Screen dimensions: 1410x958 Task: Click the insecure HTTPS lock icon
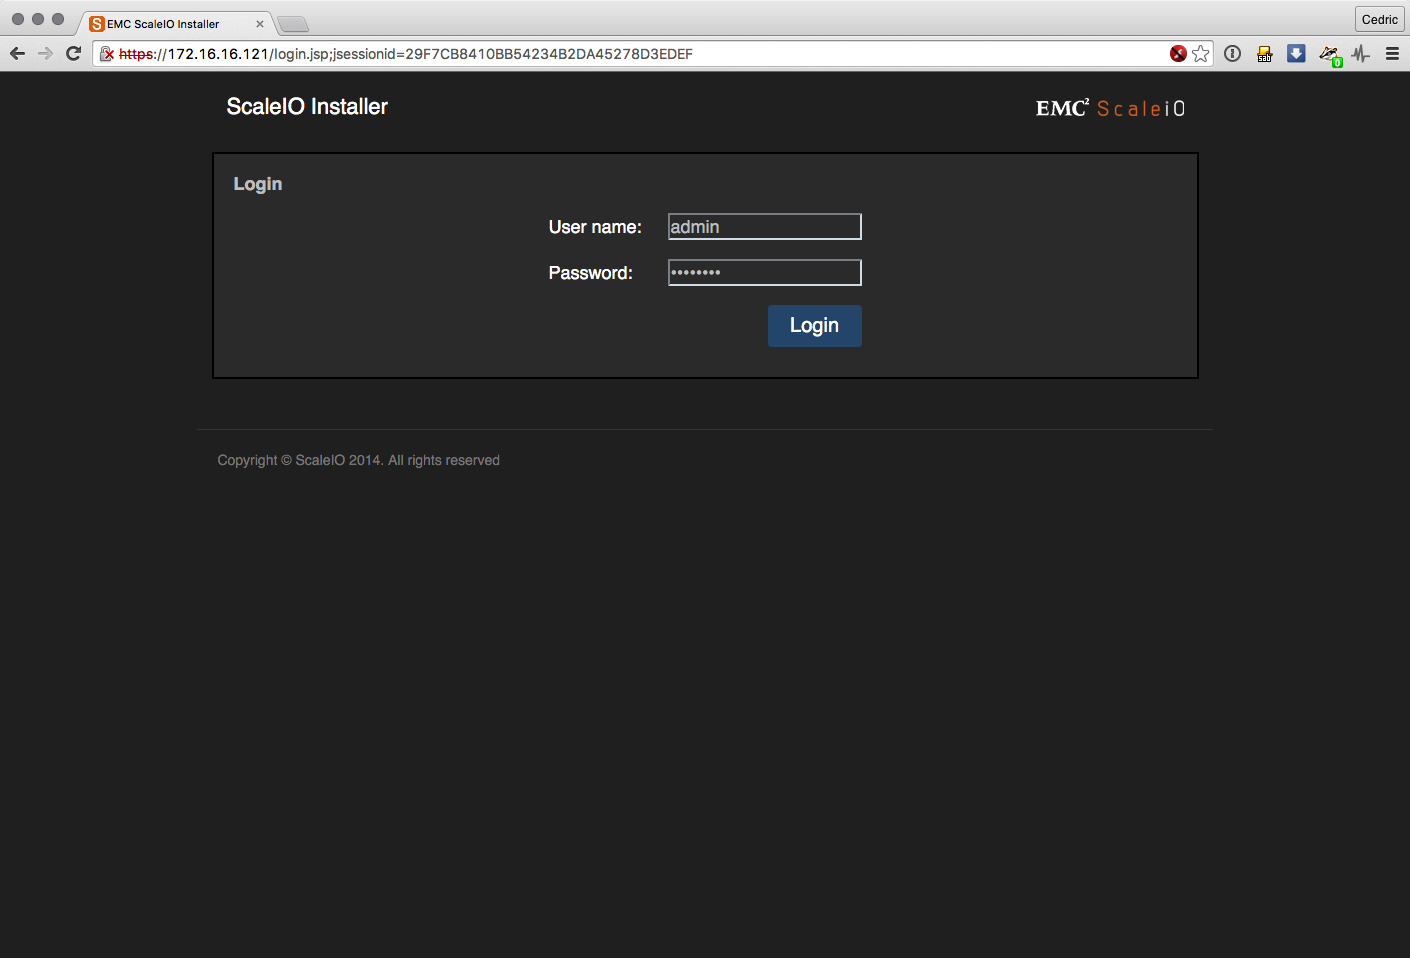click(x=107, y=54)
